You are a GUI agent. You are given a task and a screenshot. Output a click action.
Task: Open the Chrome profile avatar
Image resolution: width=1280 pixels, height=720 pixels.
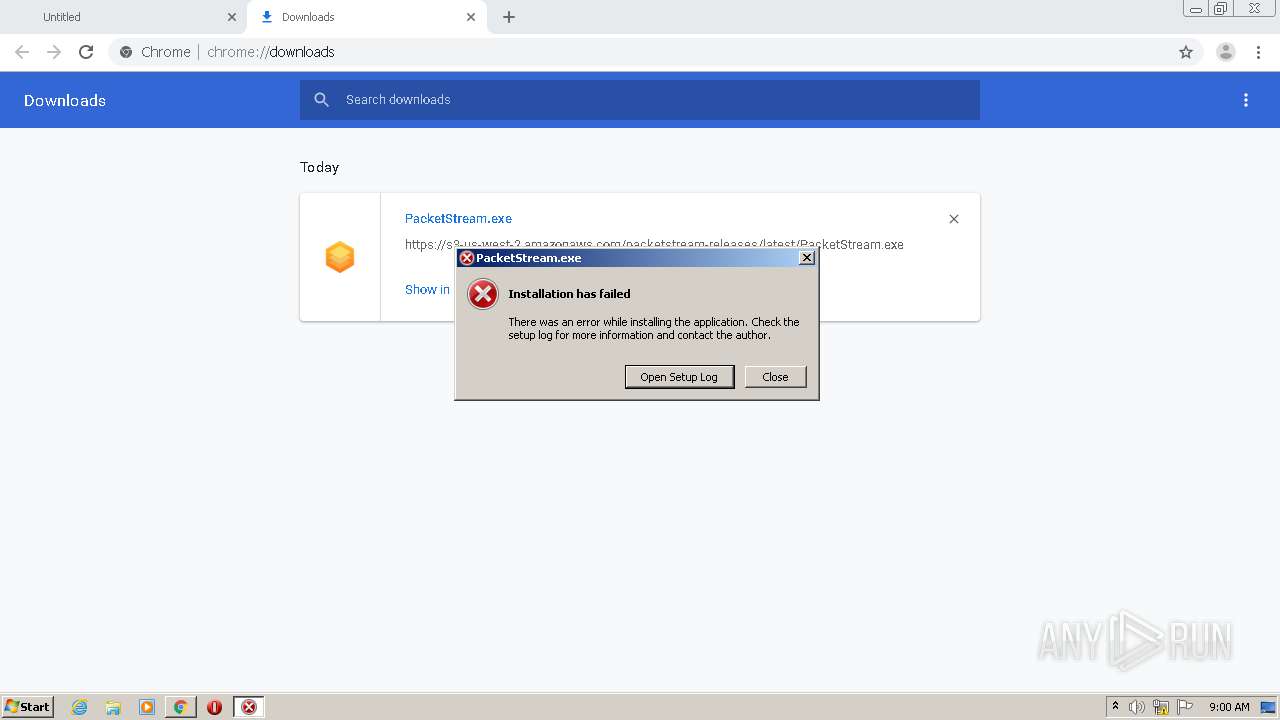pos(1226,52)
